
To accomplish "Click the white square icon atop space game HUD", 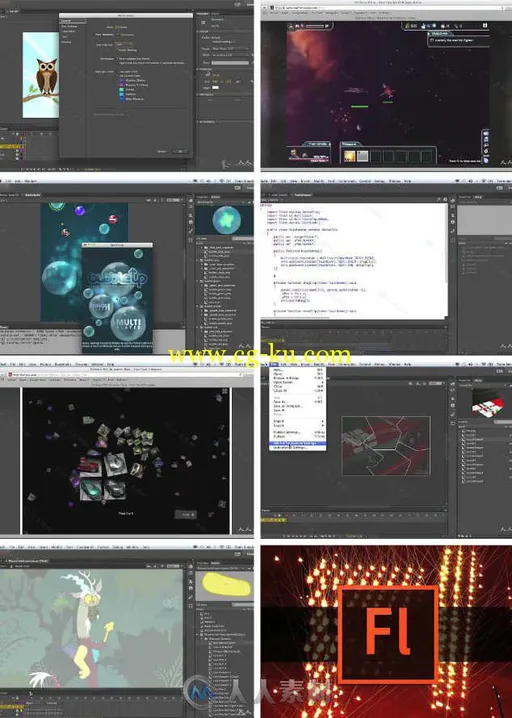I will point(485,26).
